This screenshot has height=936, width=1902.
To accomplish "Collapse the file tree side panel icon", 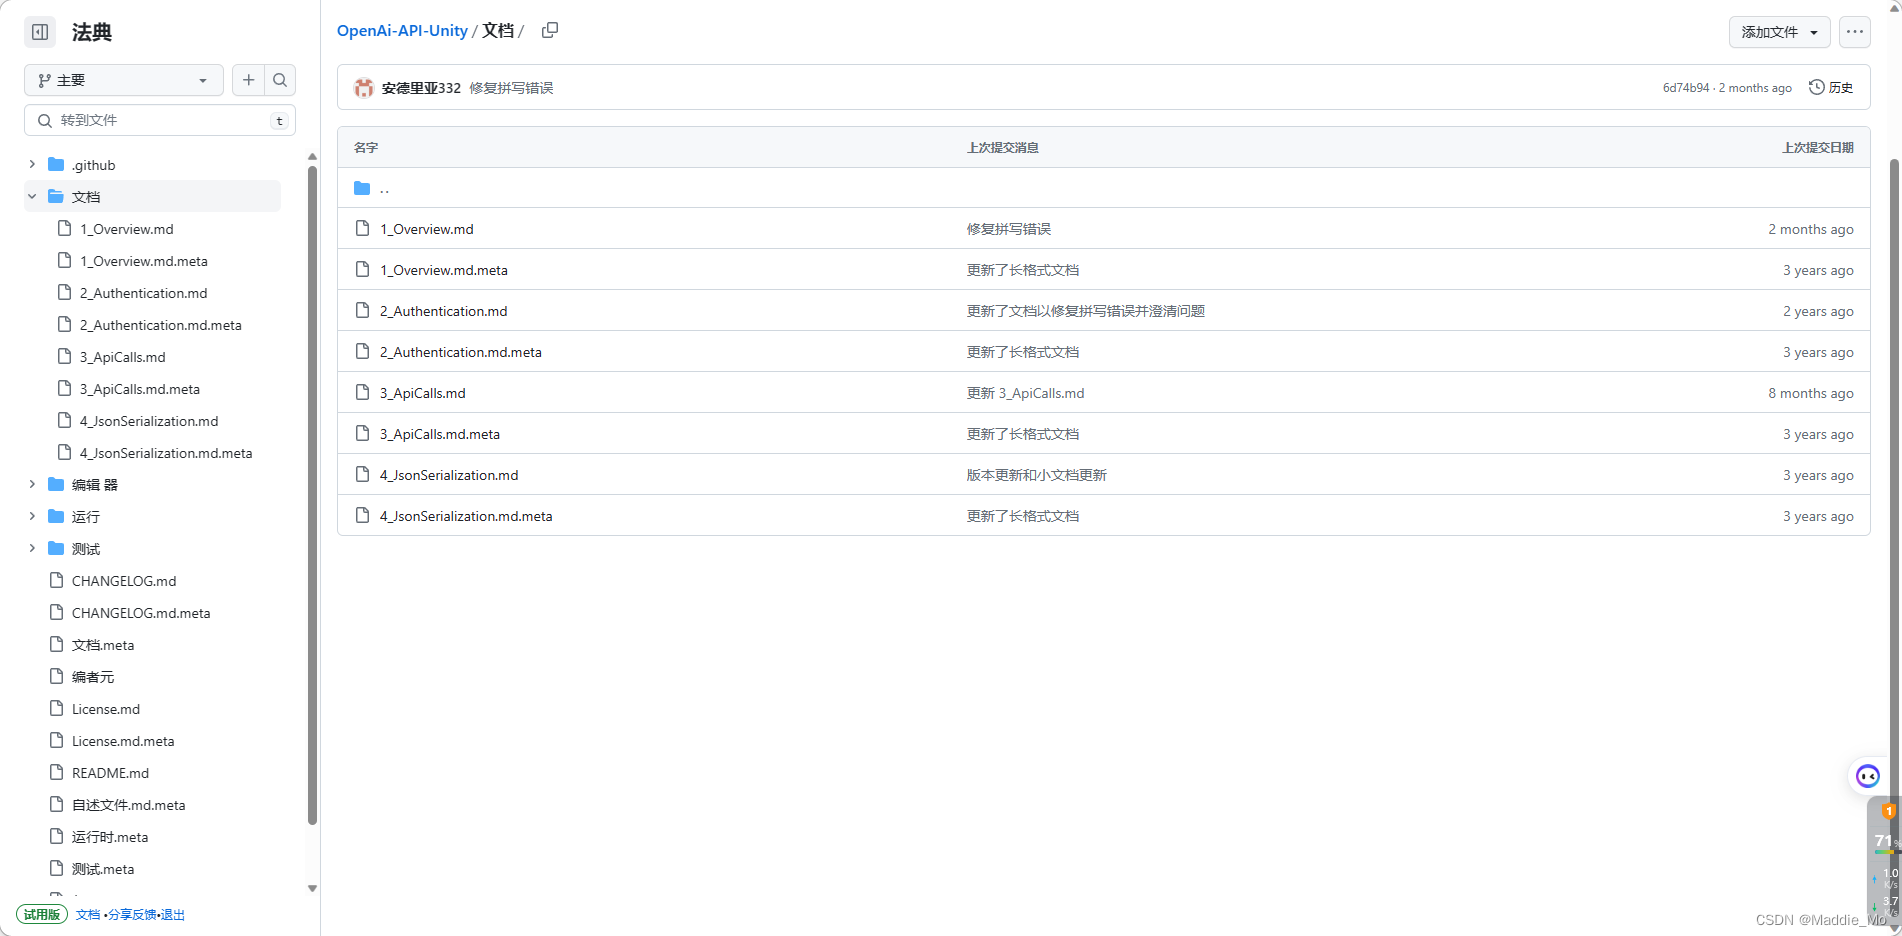I will coord(40,32).
